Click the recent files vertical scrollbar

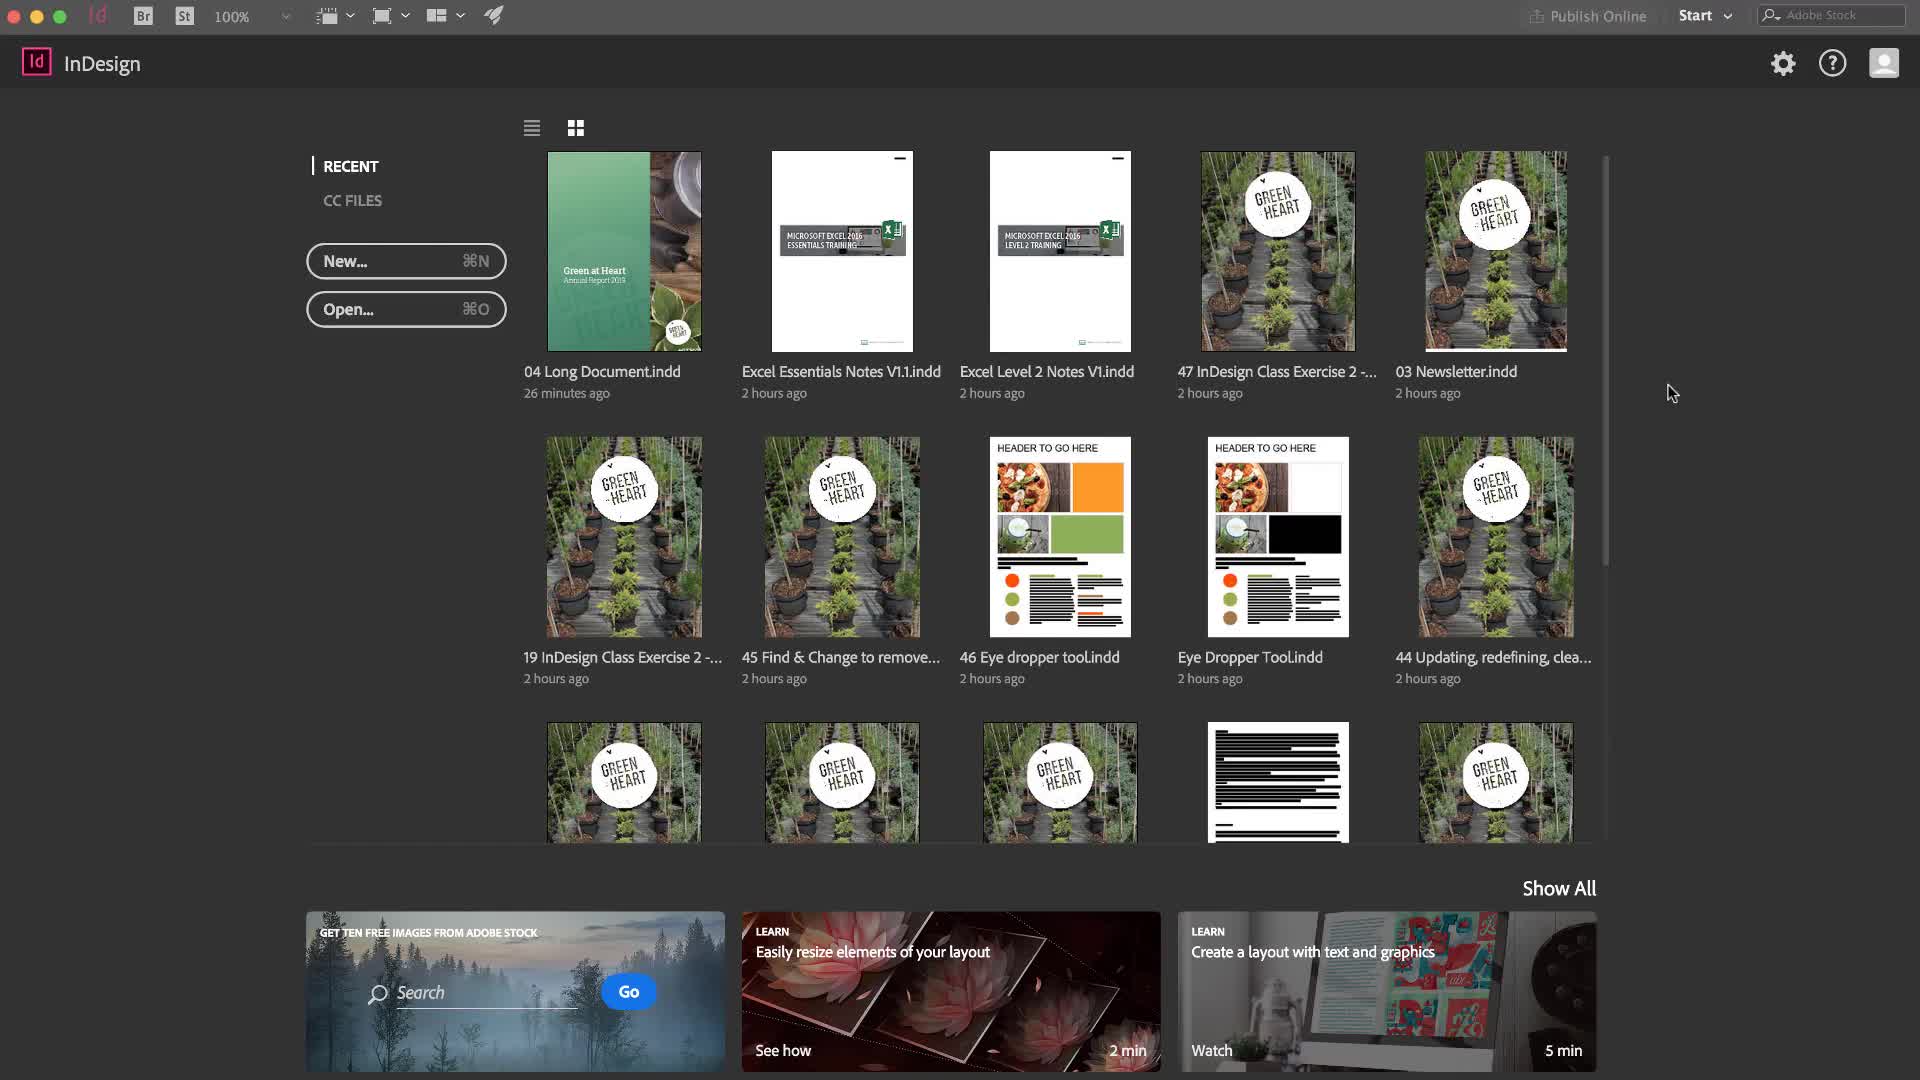tap(1606, 360)
